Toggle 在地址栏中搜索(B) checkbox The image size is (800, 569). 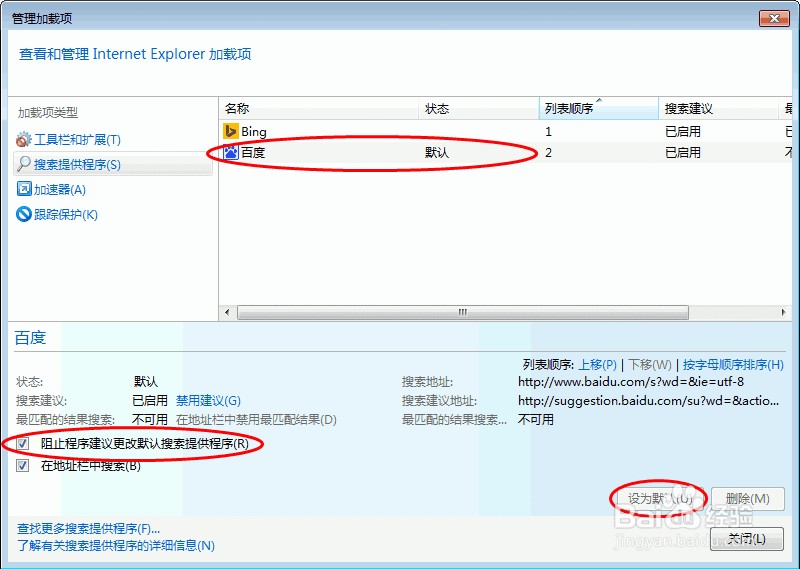click(x=22, y=465)
